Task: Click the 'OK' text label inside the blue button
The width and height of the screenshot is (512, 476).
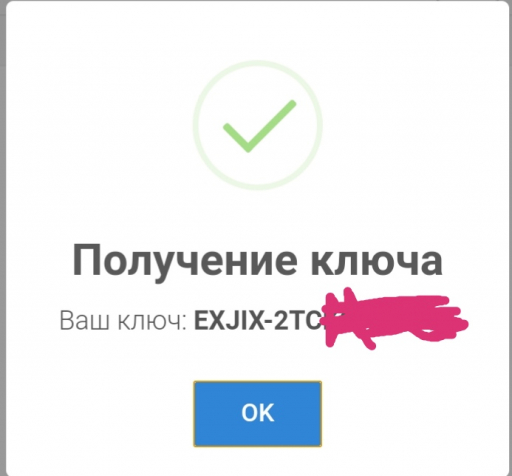Action: 258,413
